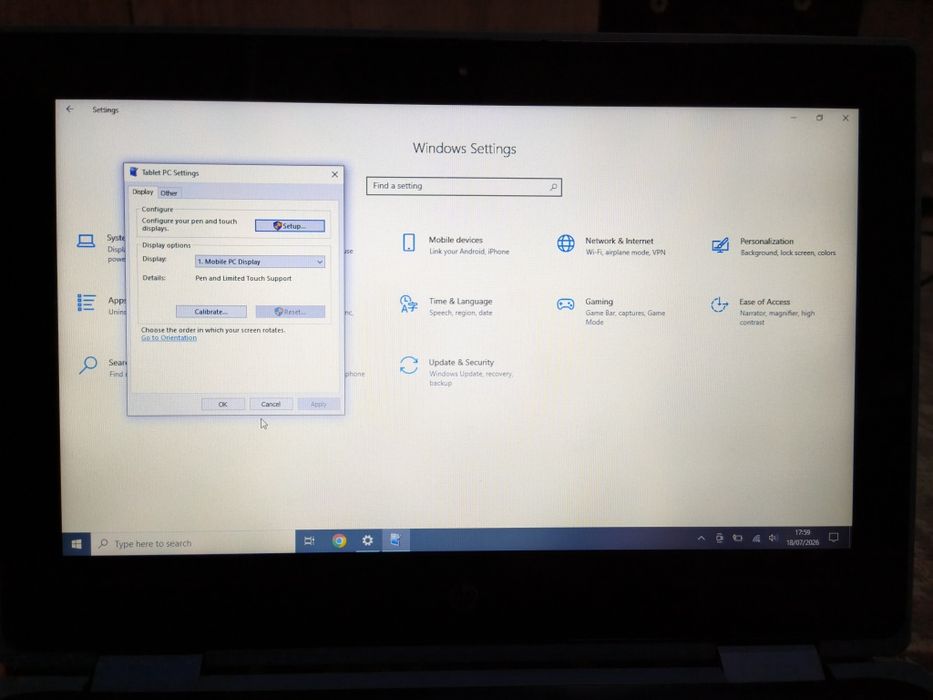The image size is (933, 700).
Task: Open Mobile devices settings phone icon
Action: [x=409, y=243]
